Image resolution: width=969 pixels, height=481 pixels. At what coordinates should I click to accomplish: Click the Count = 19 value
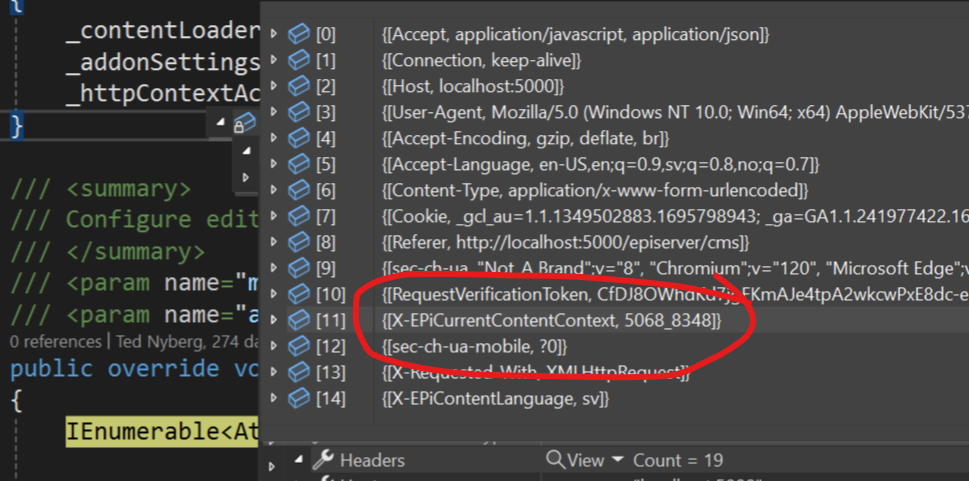[679, 460]
